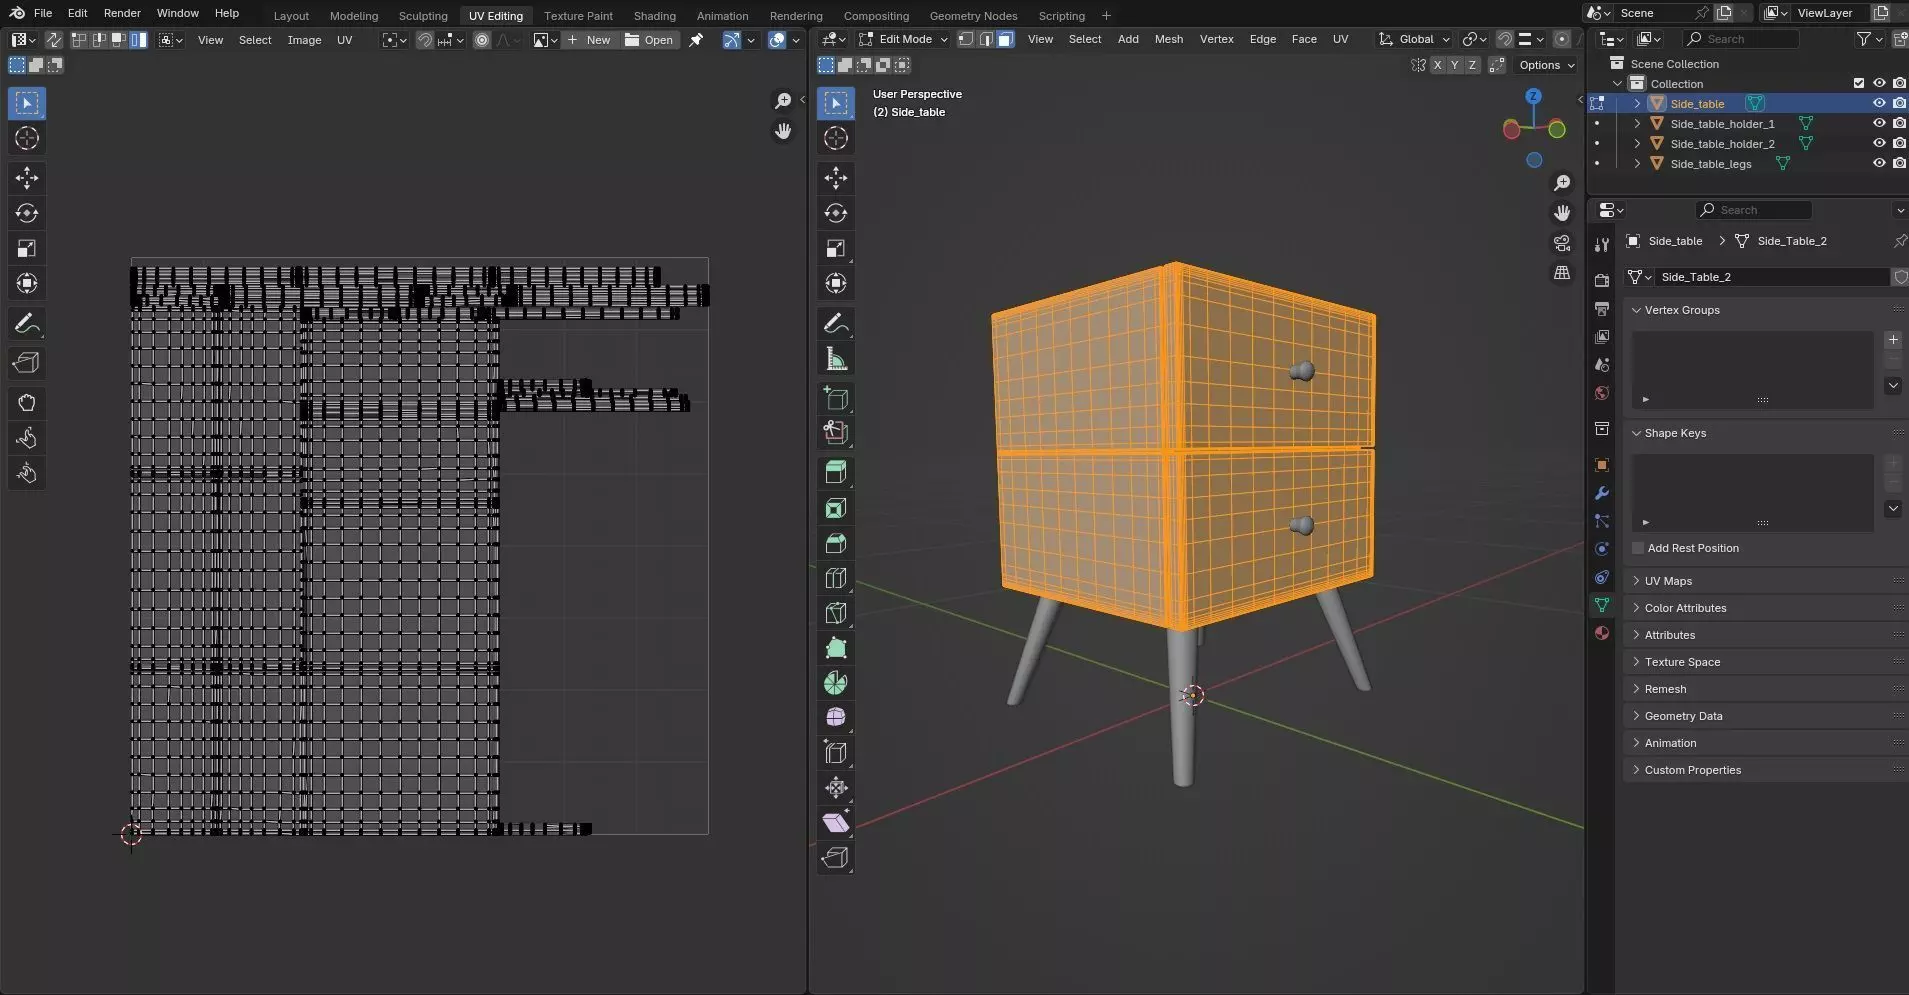Viewport: 1909px width, 995px height.
Task: Expand the UV Maps panel
Action: click(x=1668, y=581)
